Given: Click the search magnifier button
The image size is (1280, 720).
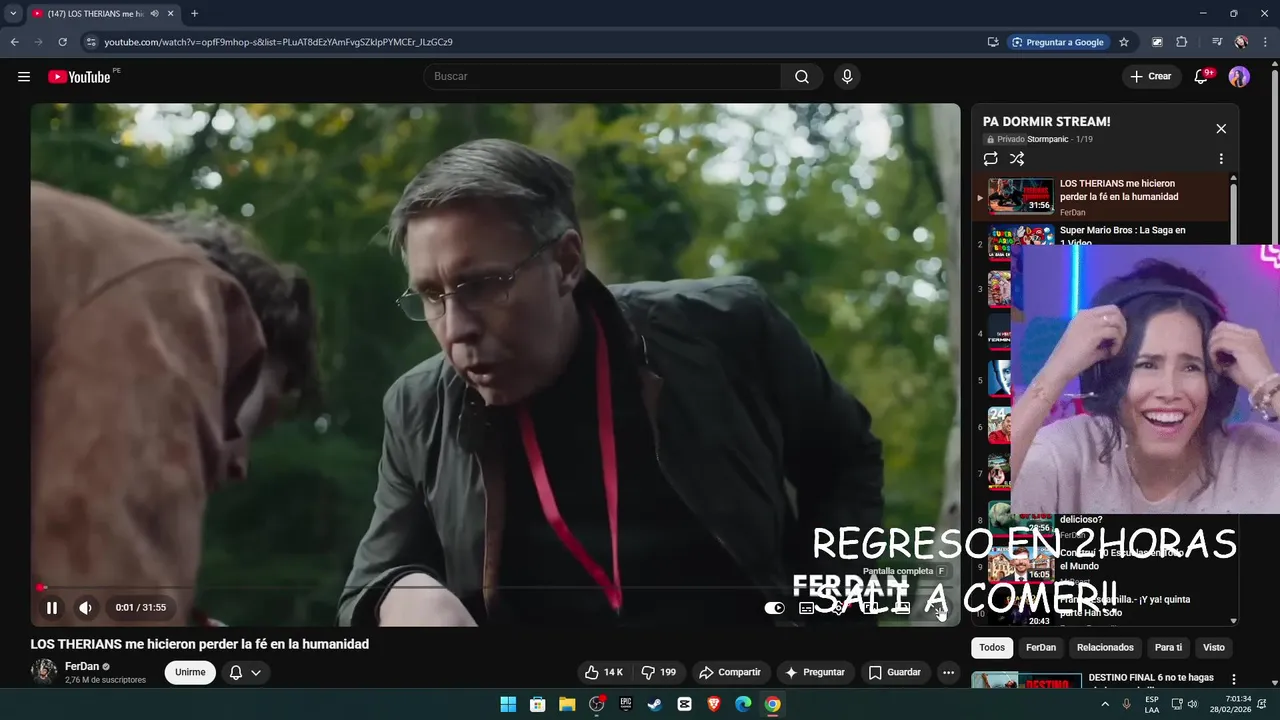Looking at the screenshot, I should click(x=802, y=77).
